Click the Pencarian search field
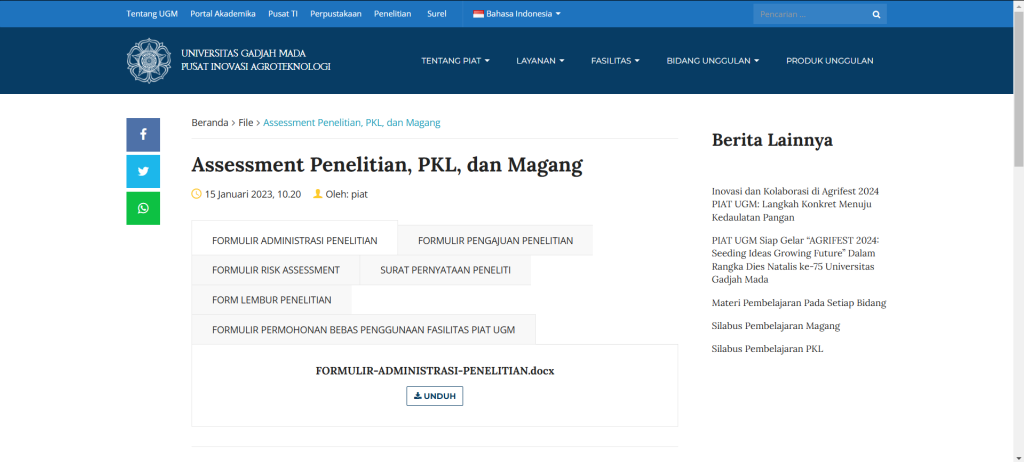This screenshot has width=1024, height=462. pos(810,15)
